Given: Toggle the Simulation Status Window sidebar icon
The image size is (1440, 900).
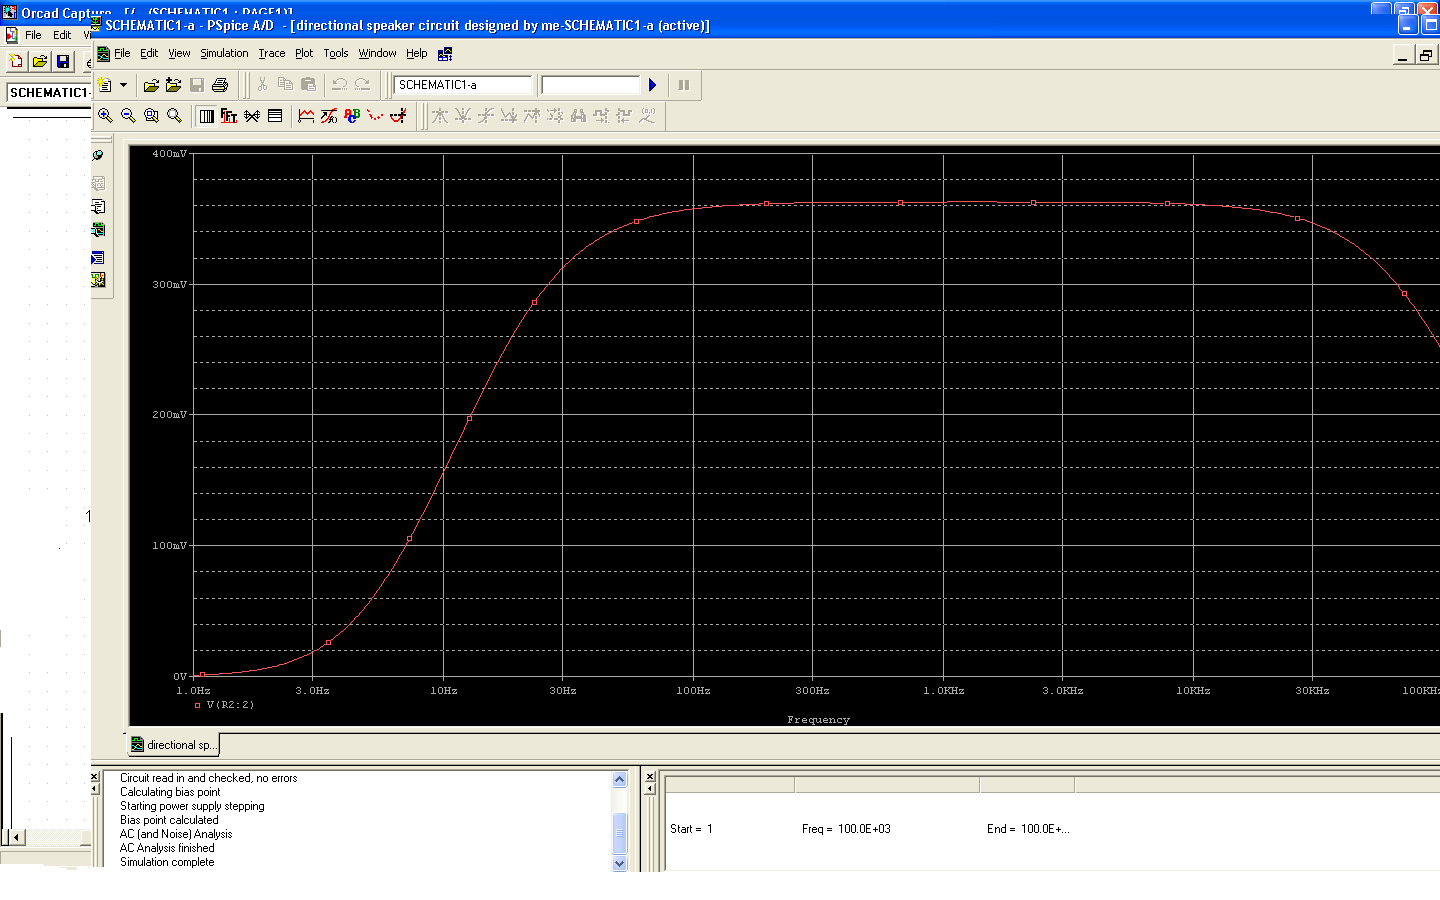Looking at the screenshot, I should point(98,280).
